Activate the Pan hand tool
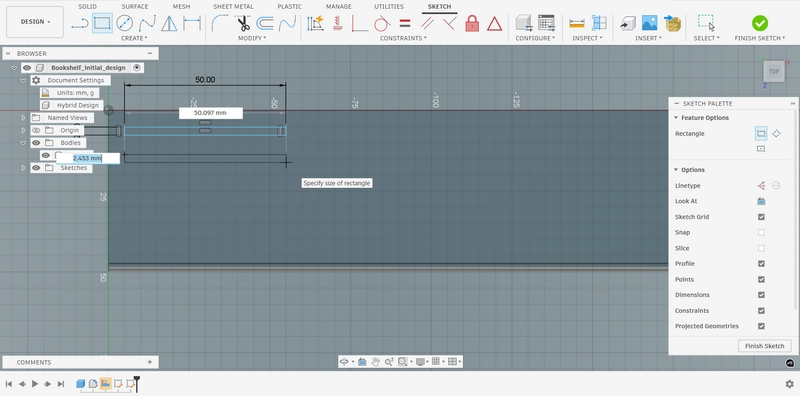The width and height of the screenshot is (800, 396). click(376, 362)
